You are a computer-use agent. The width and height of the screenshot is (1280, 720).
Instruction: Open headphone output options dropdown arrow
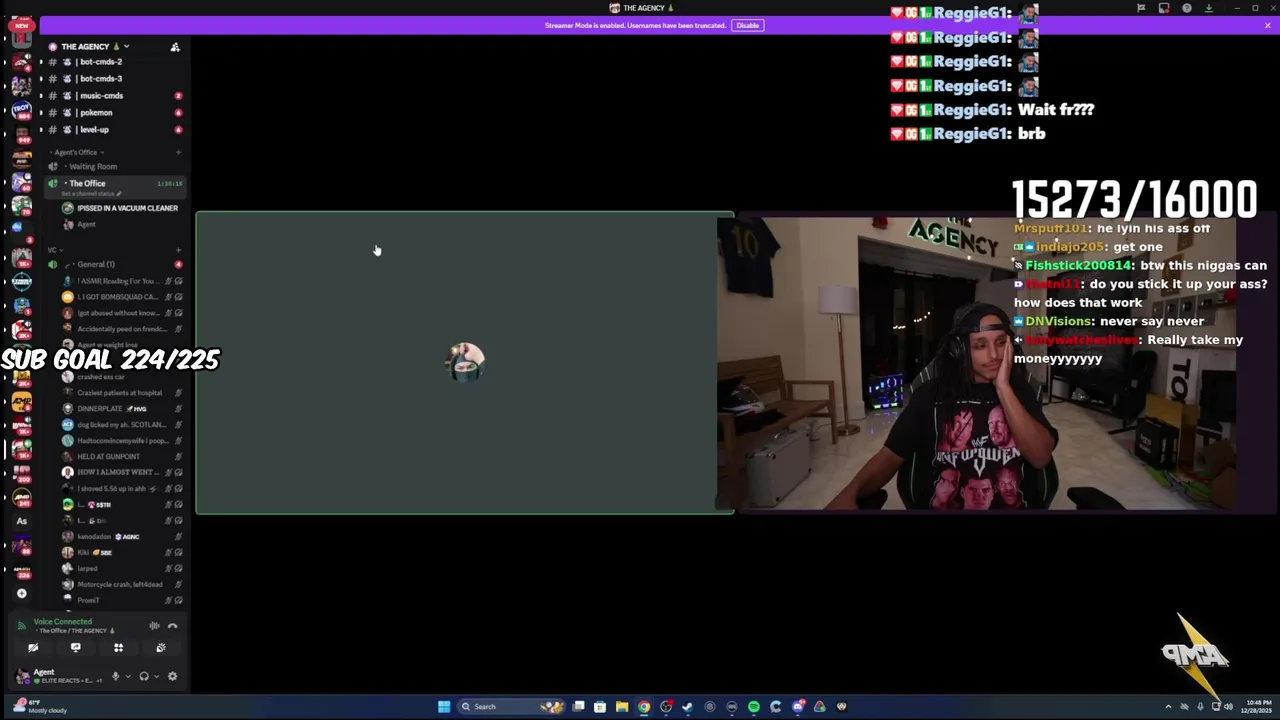click(x=156, y=677)
